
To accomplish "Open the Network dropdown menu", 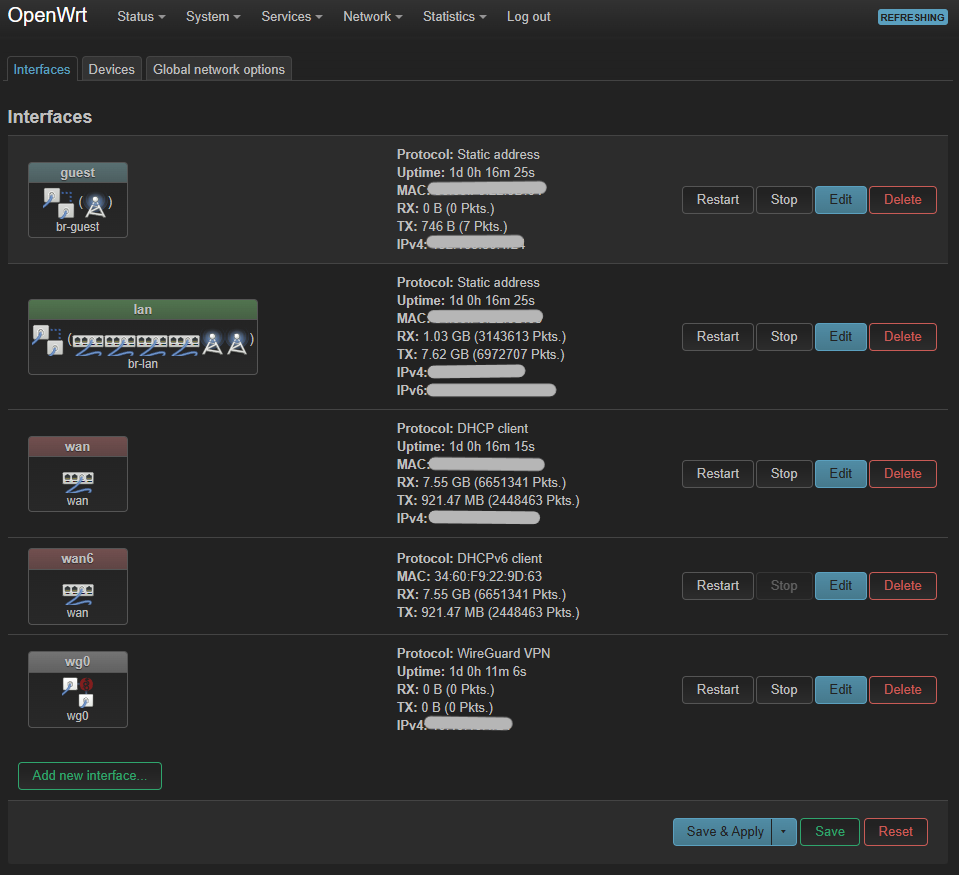I will [372, 16].
